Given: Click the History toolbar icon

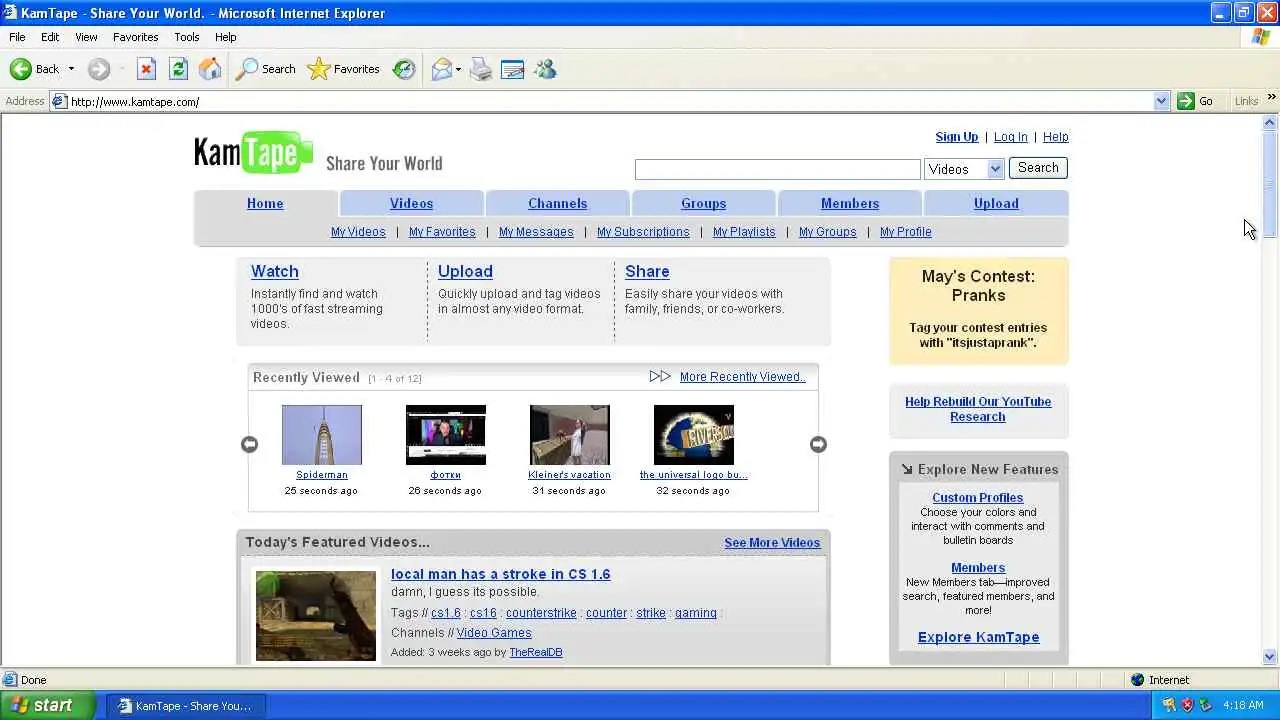Looking at the screenshot, I should 404,69.
